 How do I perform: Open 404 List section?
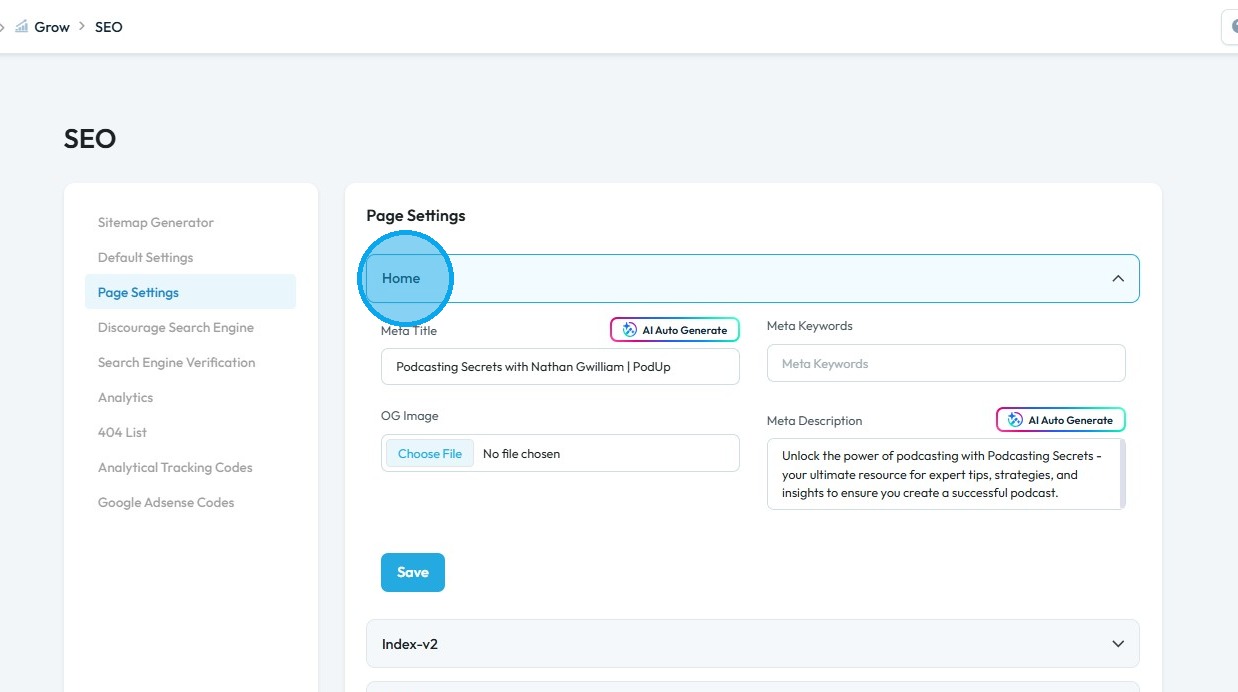[122, 432]
